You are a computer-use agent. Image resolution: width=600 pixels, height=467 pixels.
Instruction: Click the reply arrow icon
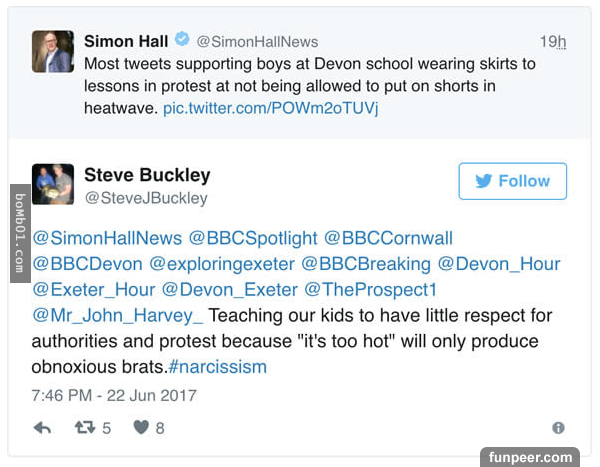42,427
